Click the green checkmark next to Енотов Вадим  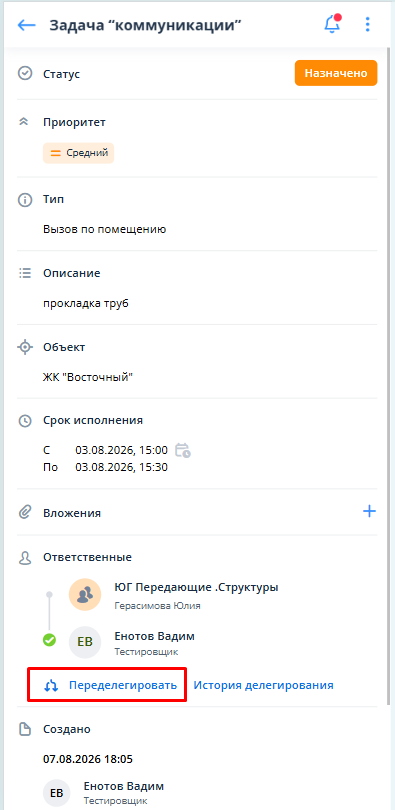pyautogui.click(x=50, y=640)
